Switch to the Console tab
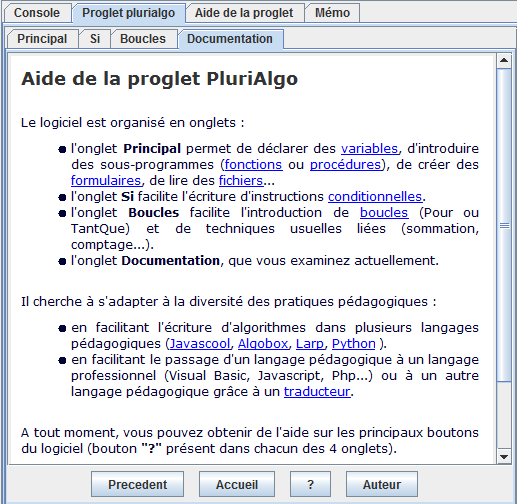 [37, 13]
